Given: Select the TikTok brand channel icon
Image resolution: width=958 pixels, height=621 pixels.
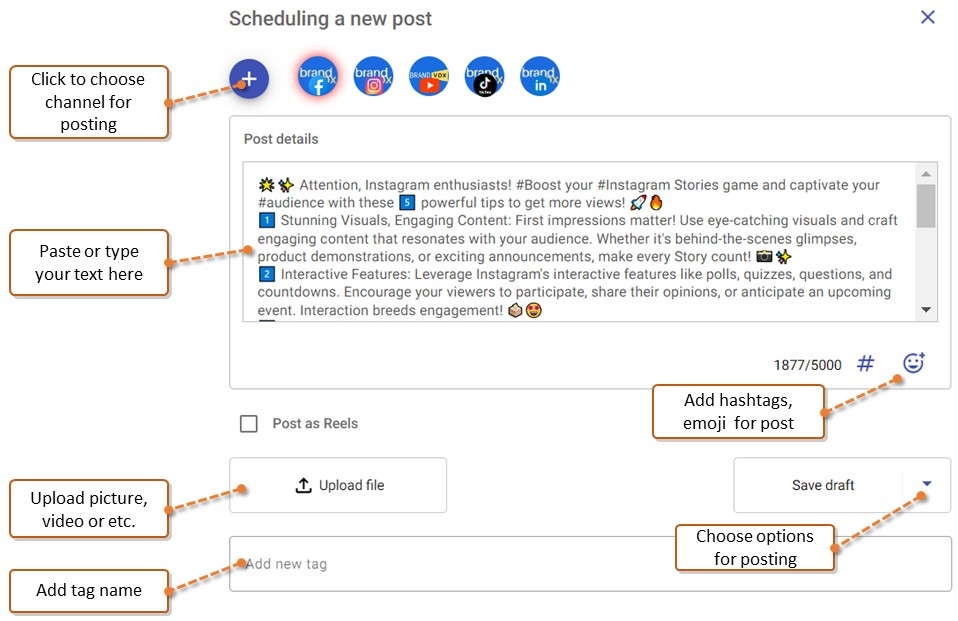Looking at the screenshot, I should [x=484, y=77].
